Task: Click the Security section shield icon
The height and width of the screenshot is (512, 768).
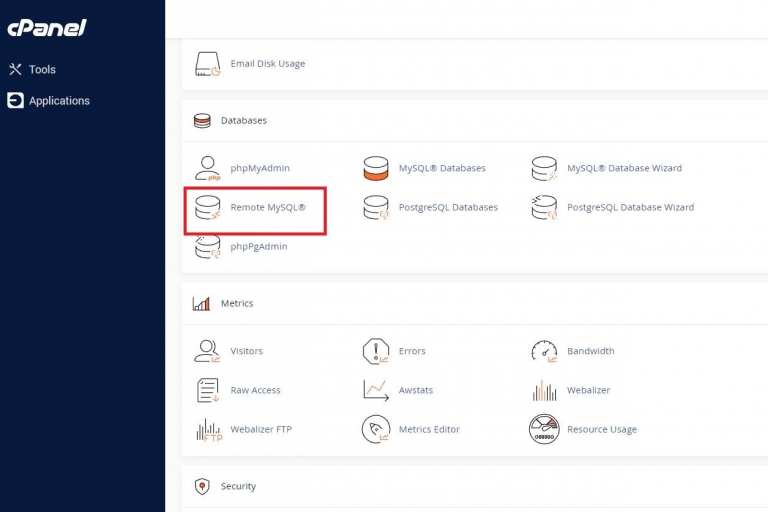Action: tap(202, 487)
